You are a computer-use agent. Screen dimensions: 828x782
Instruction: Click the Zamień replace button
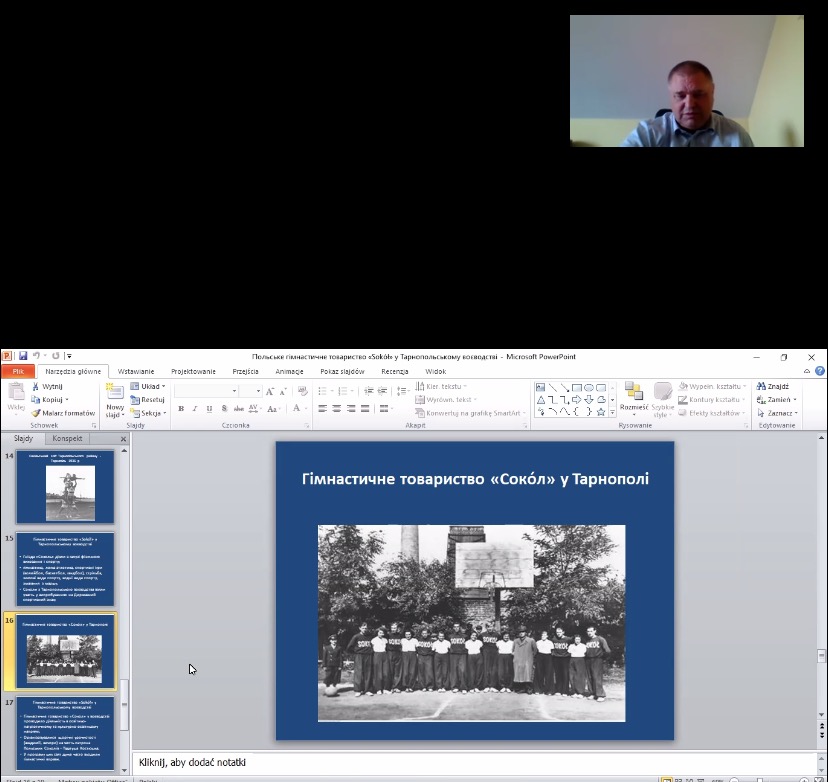click(x=777, y=399)
